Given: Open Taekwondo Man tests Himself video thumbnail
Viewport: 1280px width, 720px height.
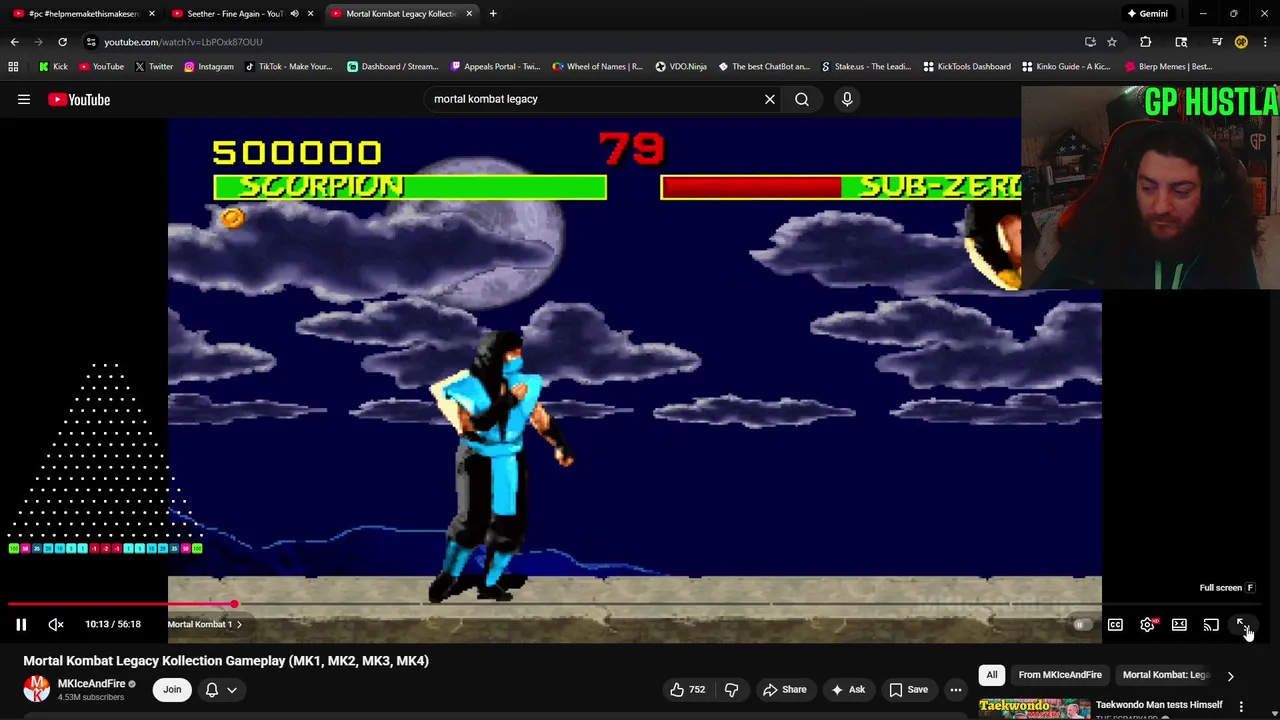Looking at the screenshot, I should 1034,708.
